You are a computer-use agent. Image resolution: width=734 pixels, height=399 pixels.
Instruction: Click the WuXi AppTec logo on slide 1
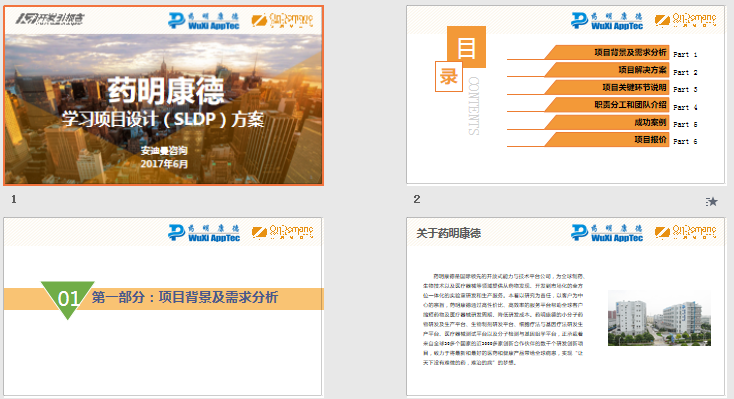204,21
